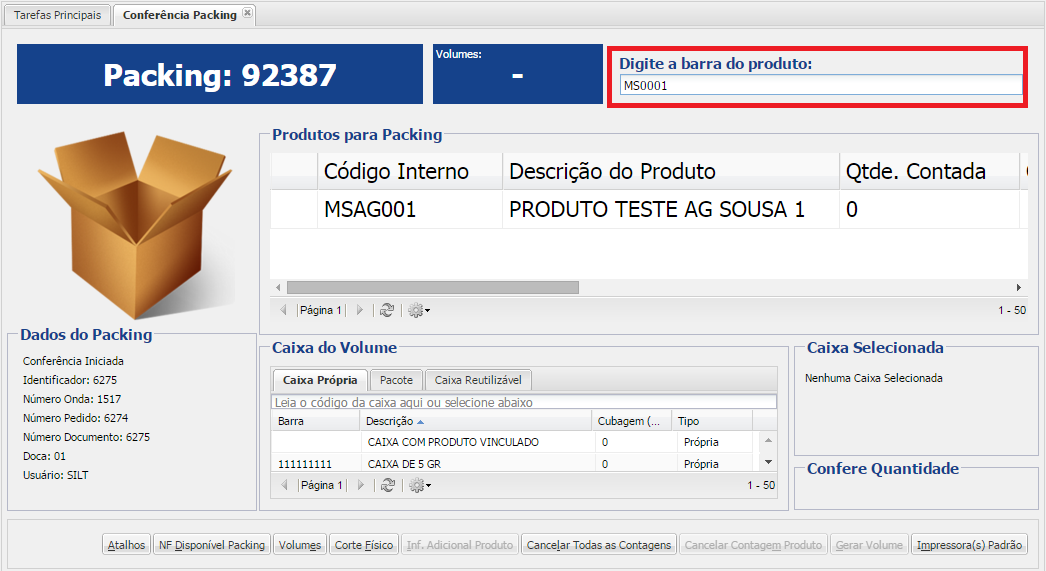Screen dimensions: 1046x571
Task: Open the Caixa Própria tab
Action: coord(320,380)
